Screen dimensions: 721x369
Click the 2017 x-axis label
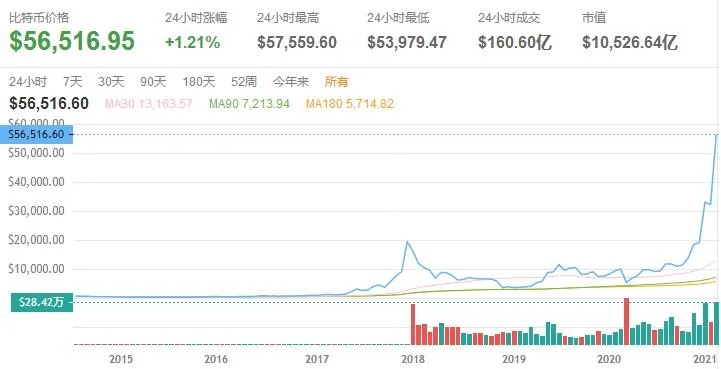click(x=317, y=359)
